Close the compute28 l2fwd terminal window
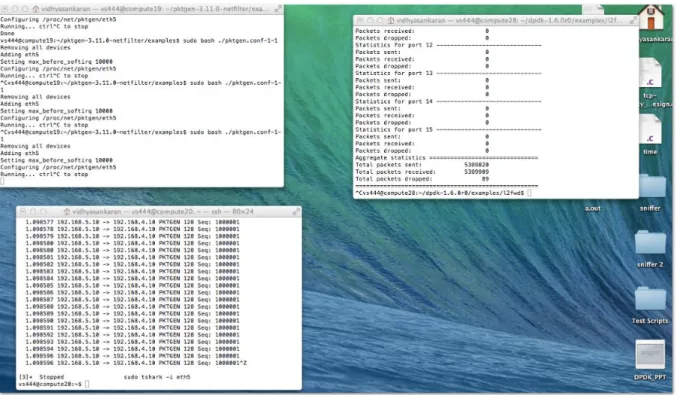Screen dimensions: 676x395 (x=360, y=20)
